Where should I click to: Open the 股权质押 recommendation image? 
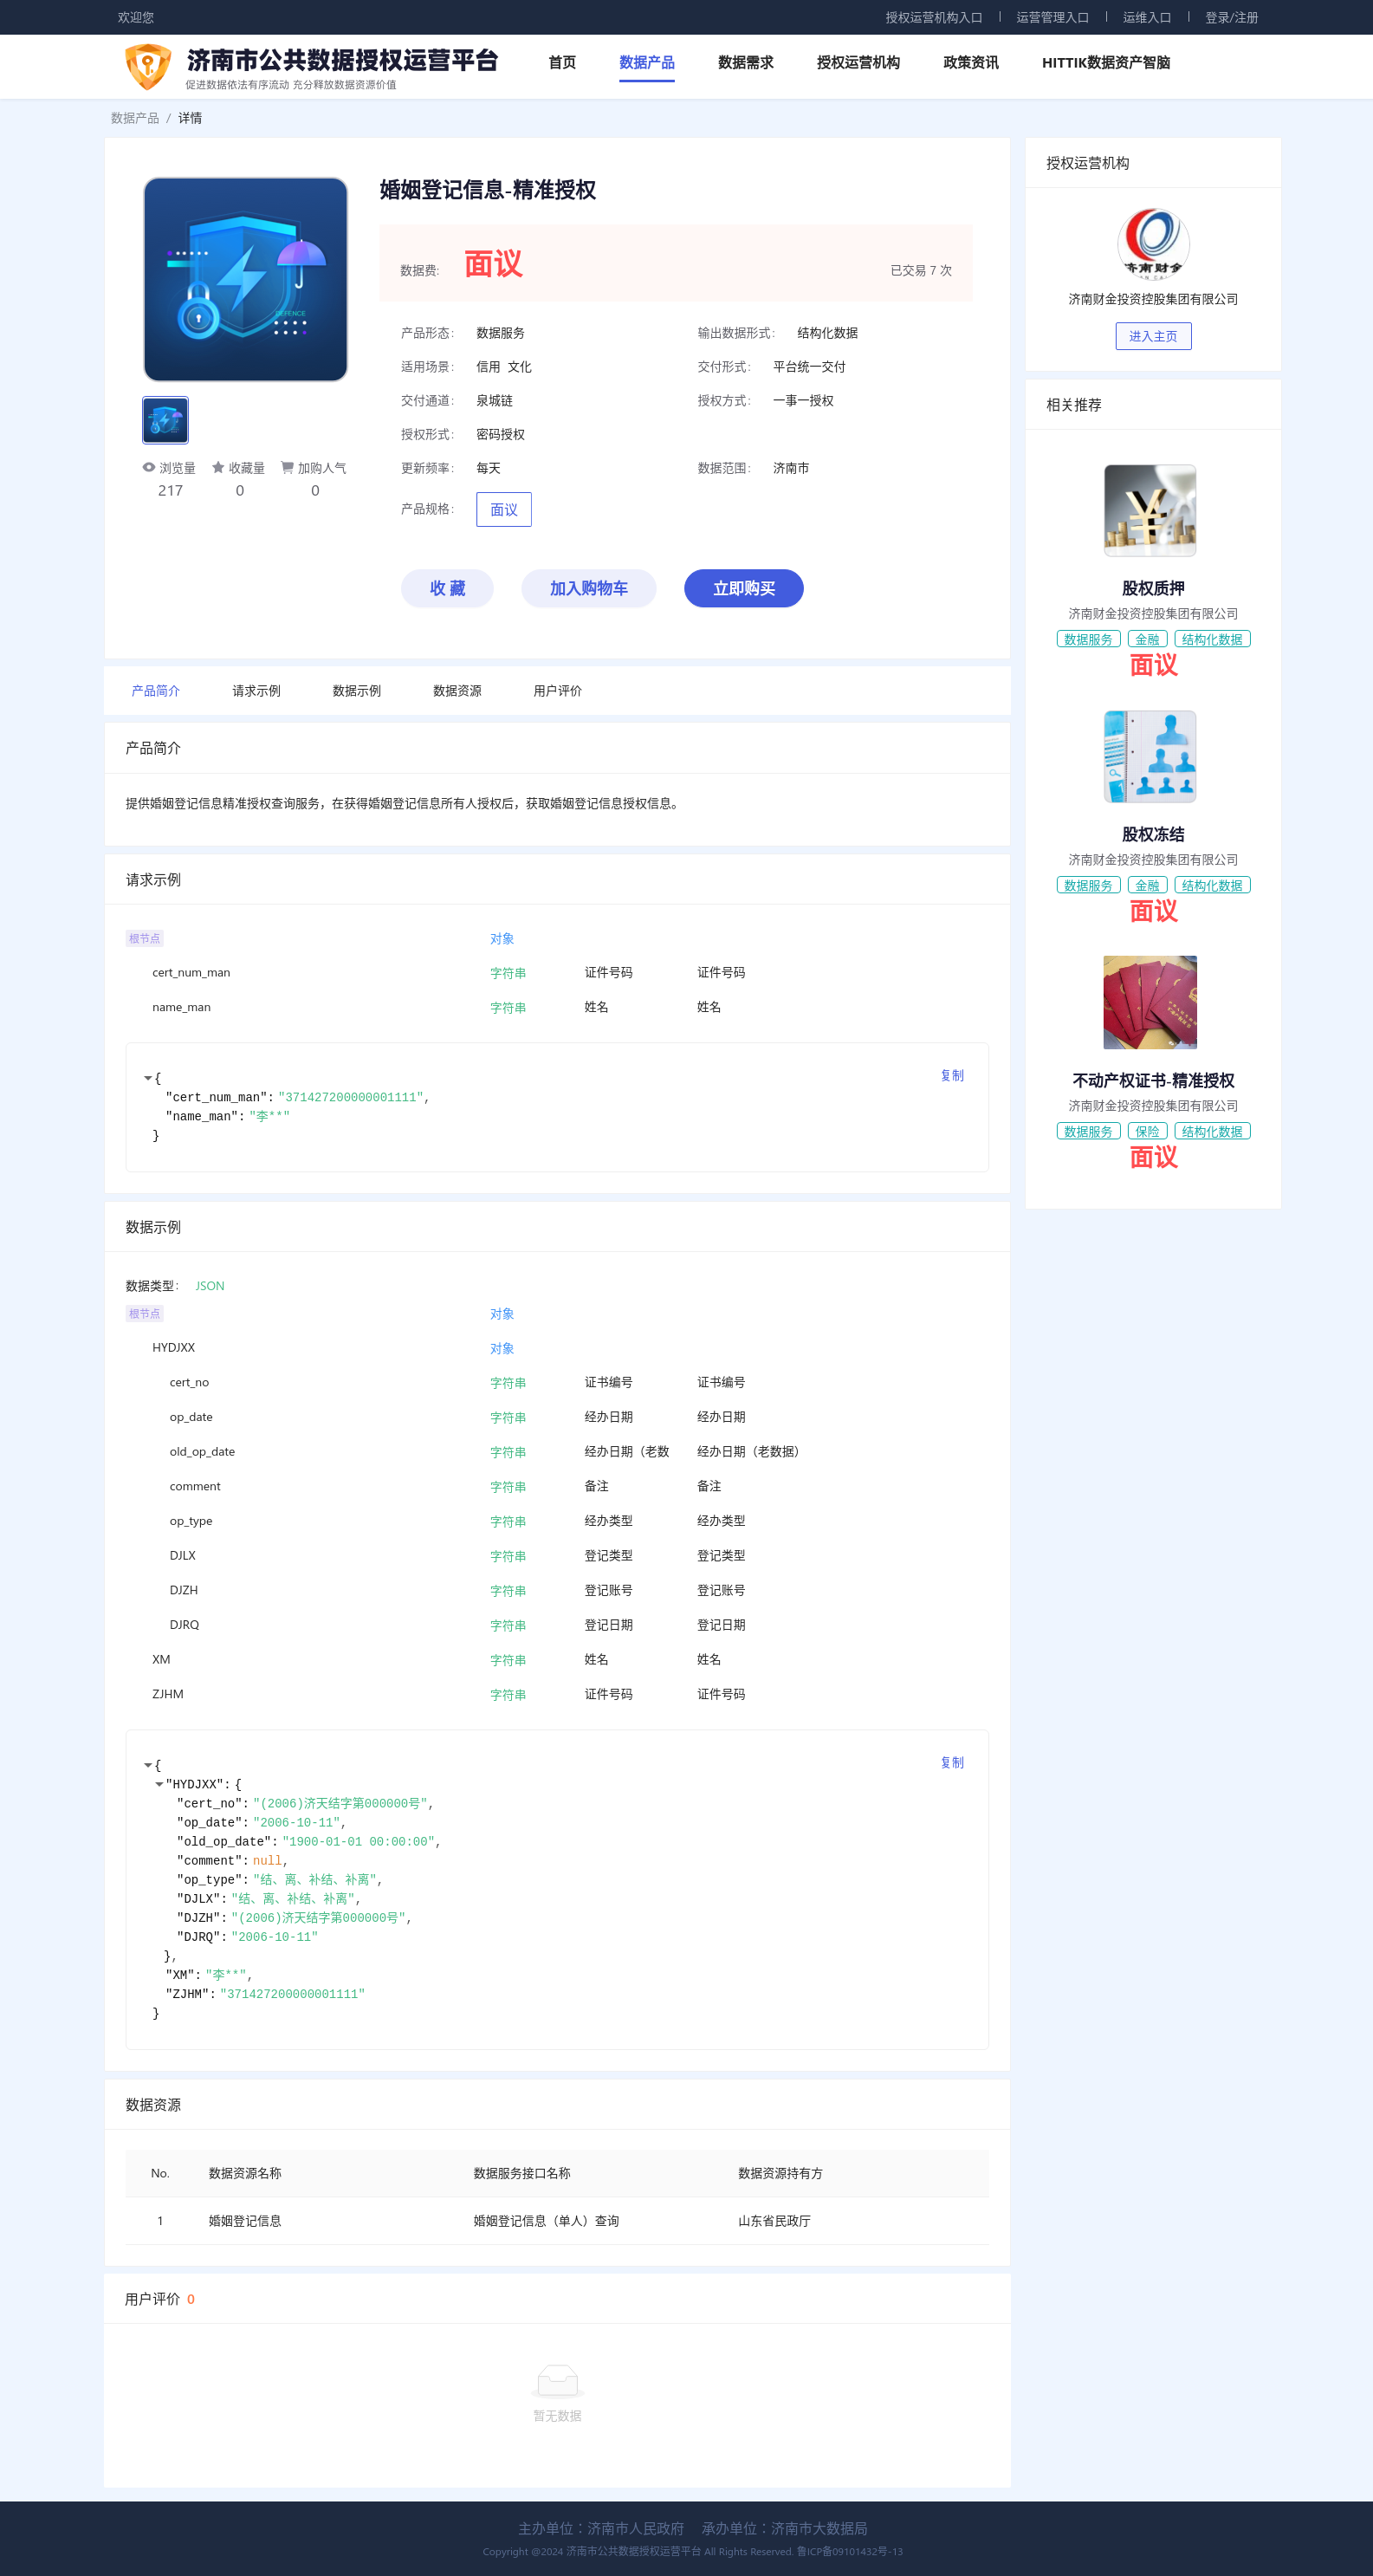tap(1150, 510)
